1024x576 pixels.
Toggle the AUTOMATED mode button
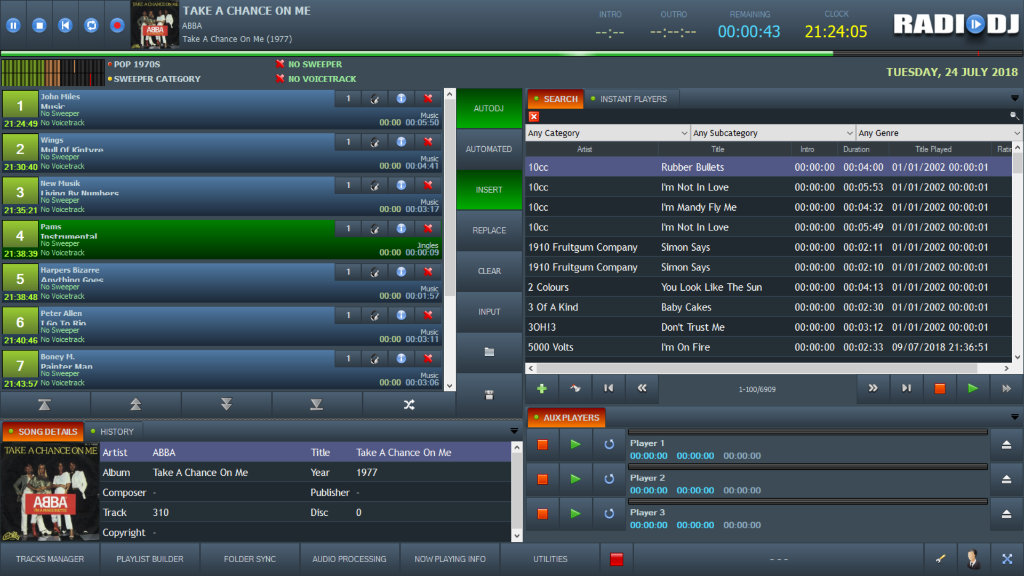click(489, 149)
